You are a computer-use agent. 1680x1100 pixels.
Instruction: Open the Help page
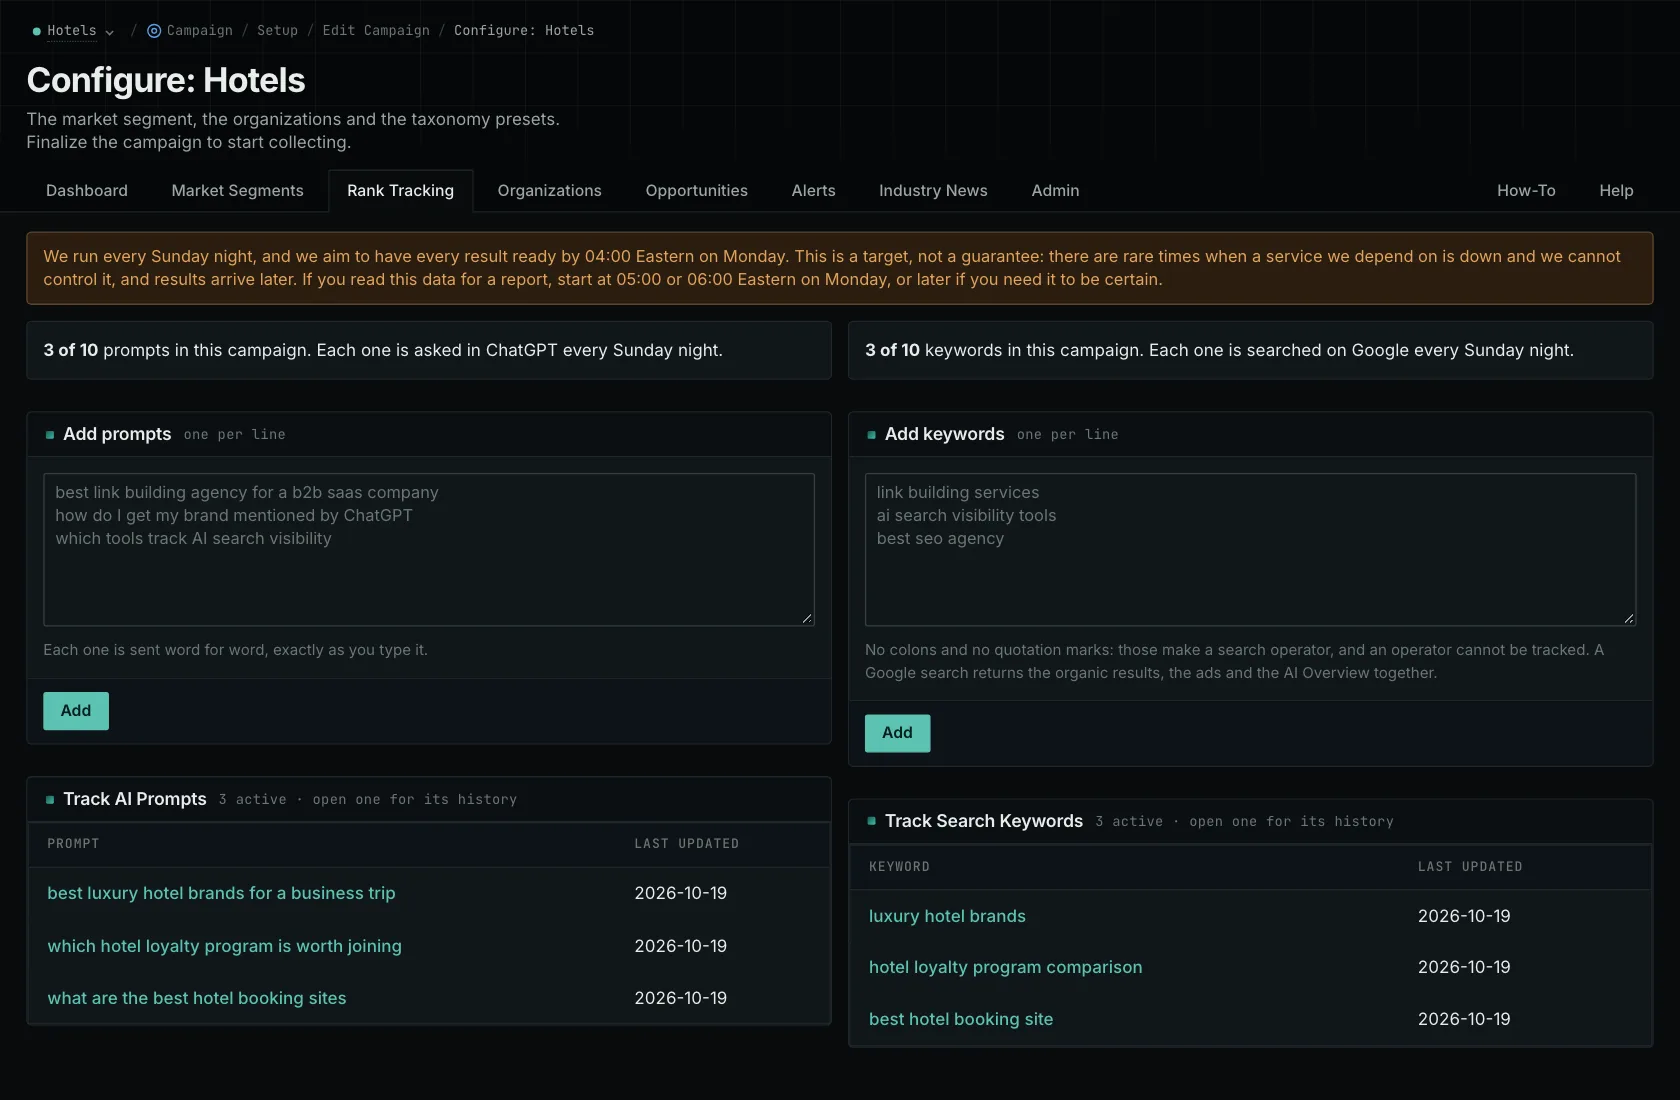click(x=1616, y=191)
